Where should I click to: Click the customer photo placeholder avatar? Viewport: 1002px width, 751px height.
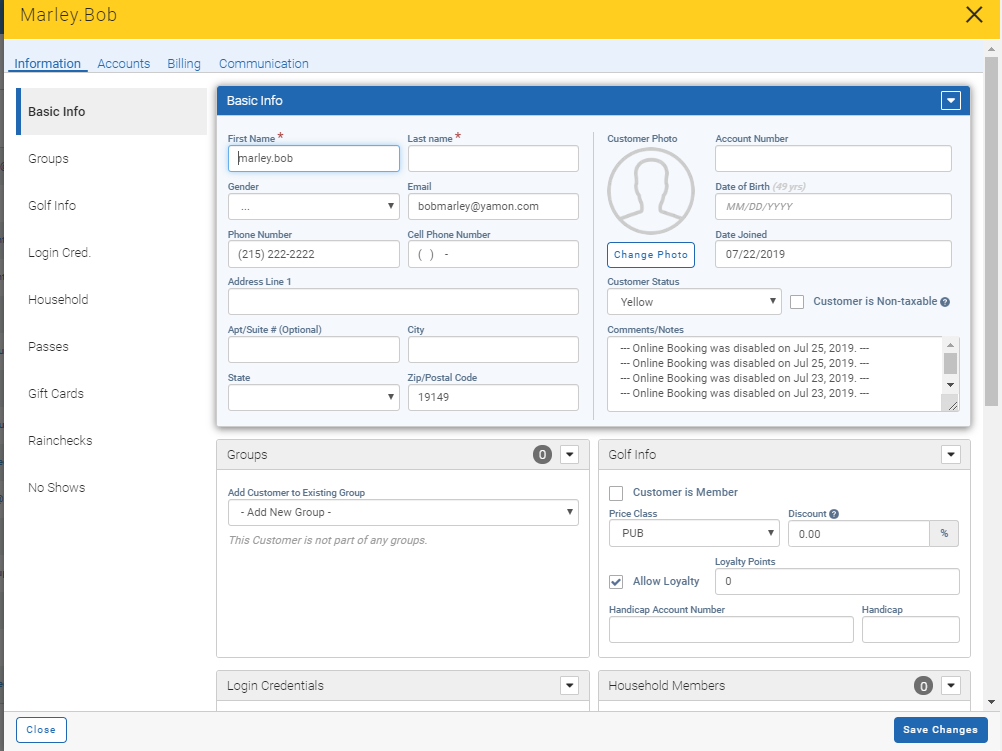(x=651, y=191)
